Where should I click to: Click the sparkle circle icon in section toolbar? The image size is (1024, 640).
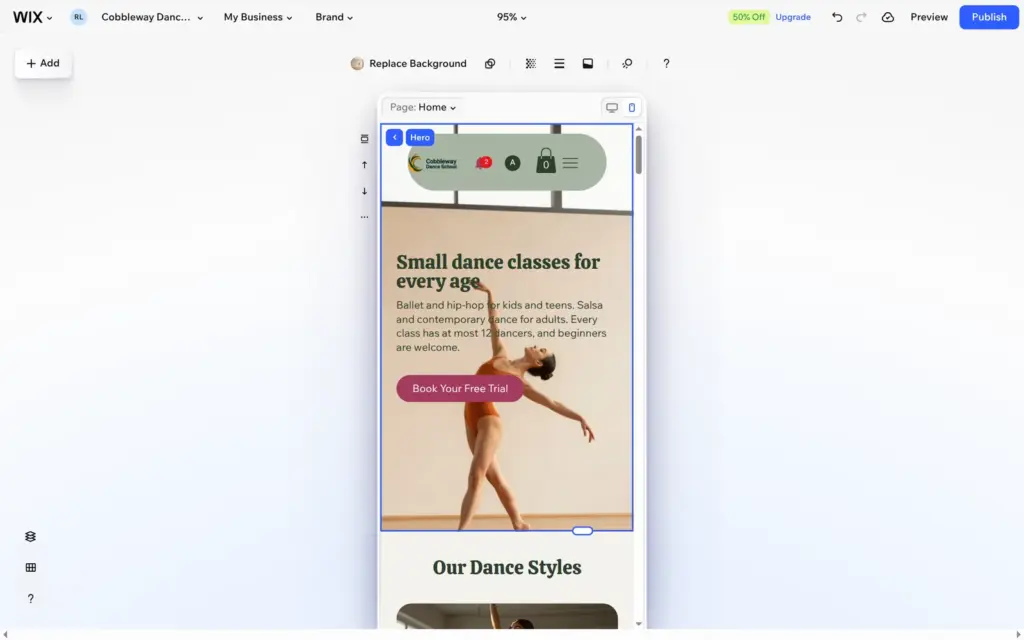627,63
